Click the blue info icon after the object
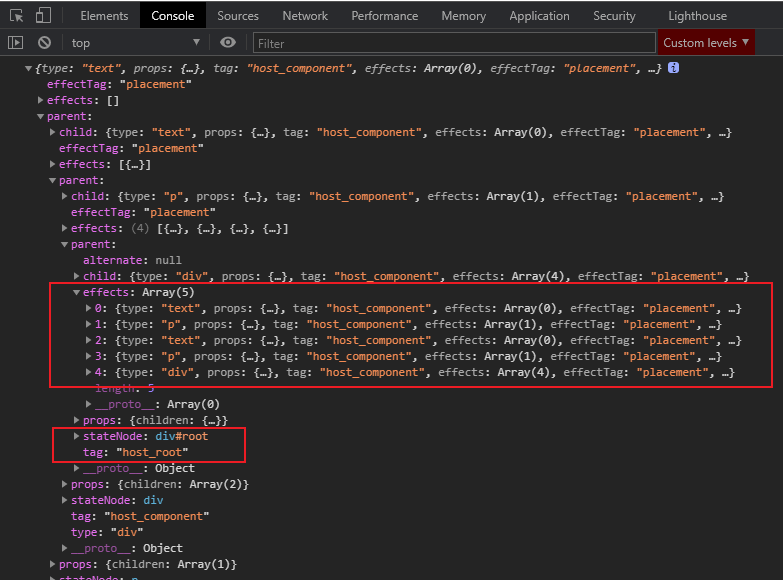This screenshot has width=783, height=580. [673, 68]
